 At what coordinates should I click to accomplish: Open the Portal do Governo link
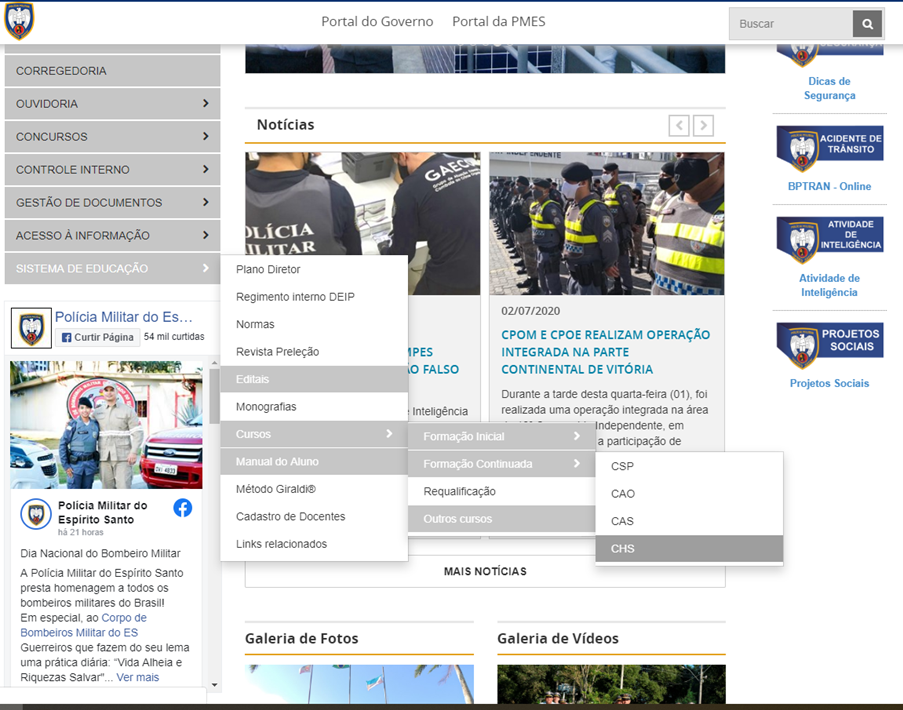click(x=377, y=22)
